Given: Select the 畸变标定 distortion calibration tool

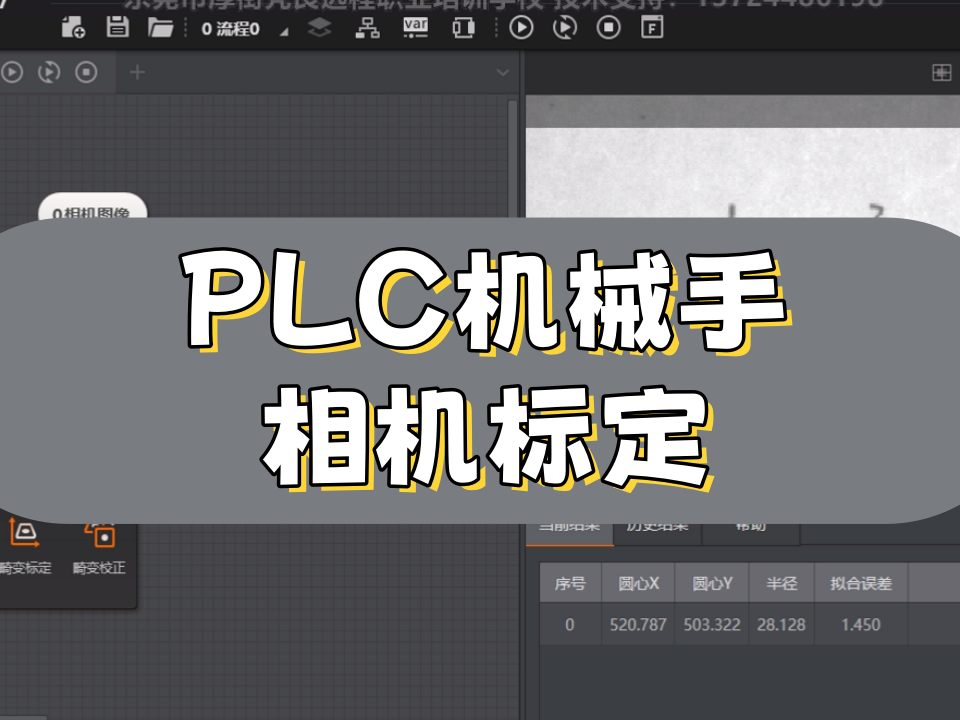Looking at the screenshot, I should coord(25,548).
